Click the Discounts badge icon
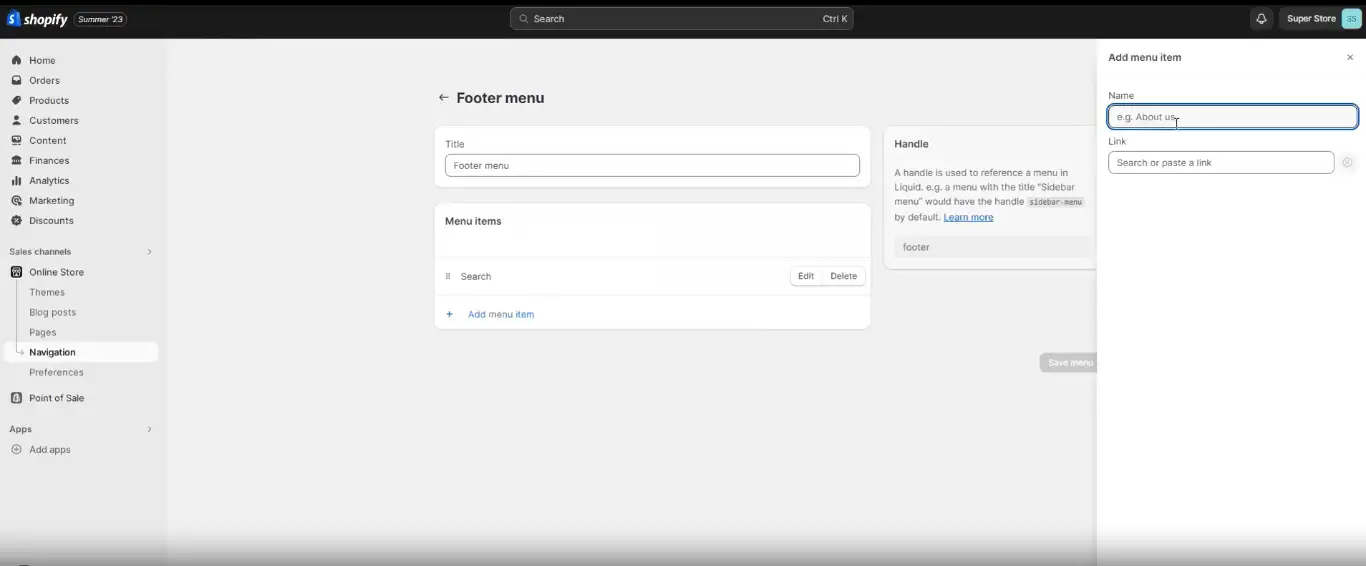Screen dimensions: 1366x566 tap(16, 220)
